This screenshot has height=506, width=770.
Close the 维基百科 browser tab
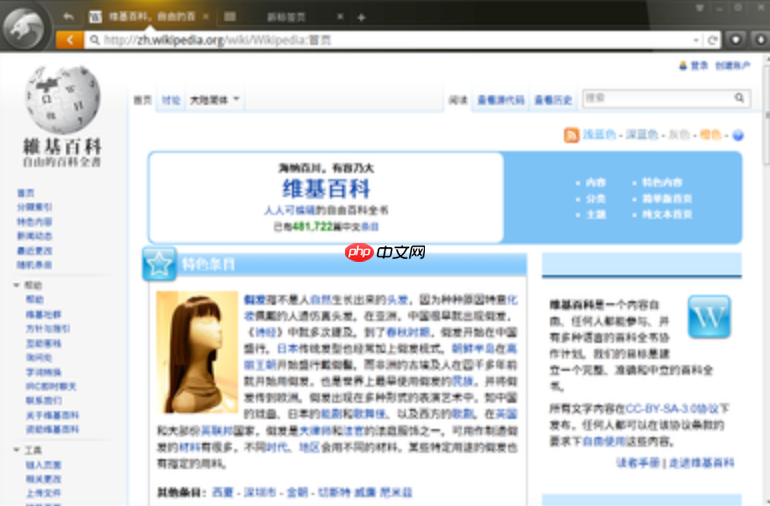click(x=206, y=17)
